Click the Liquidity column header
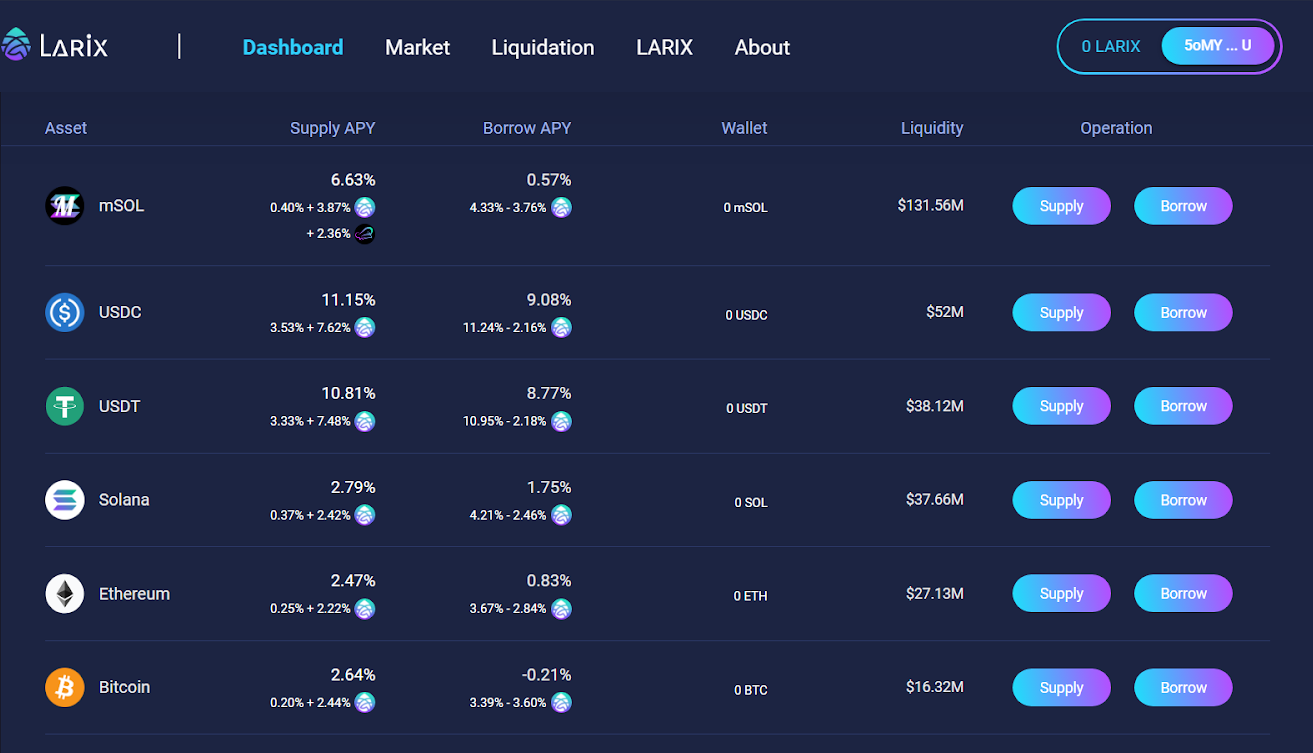 [x=932, y=128]
